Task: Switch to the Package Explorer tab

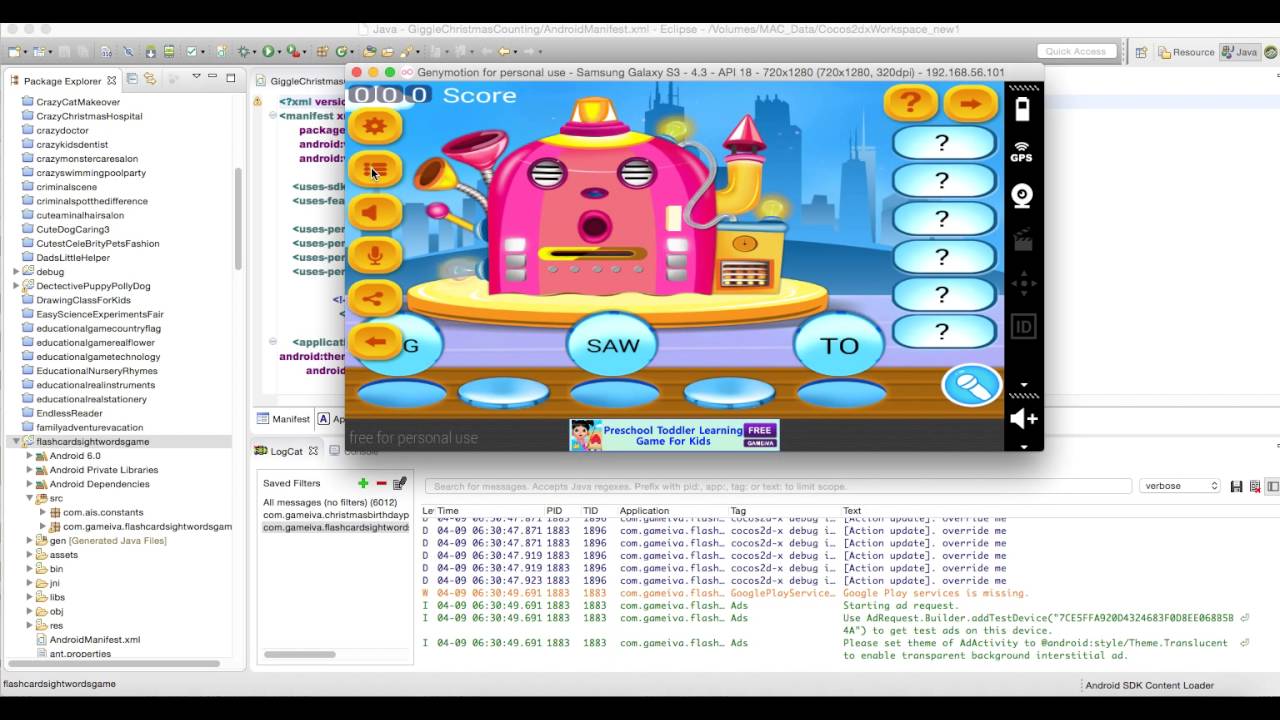Action: (x=61, y=80)
